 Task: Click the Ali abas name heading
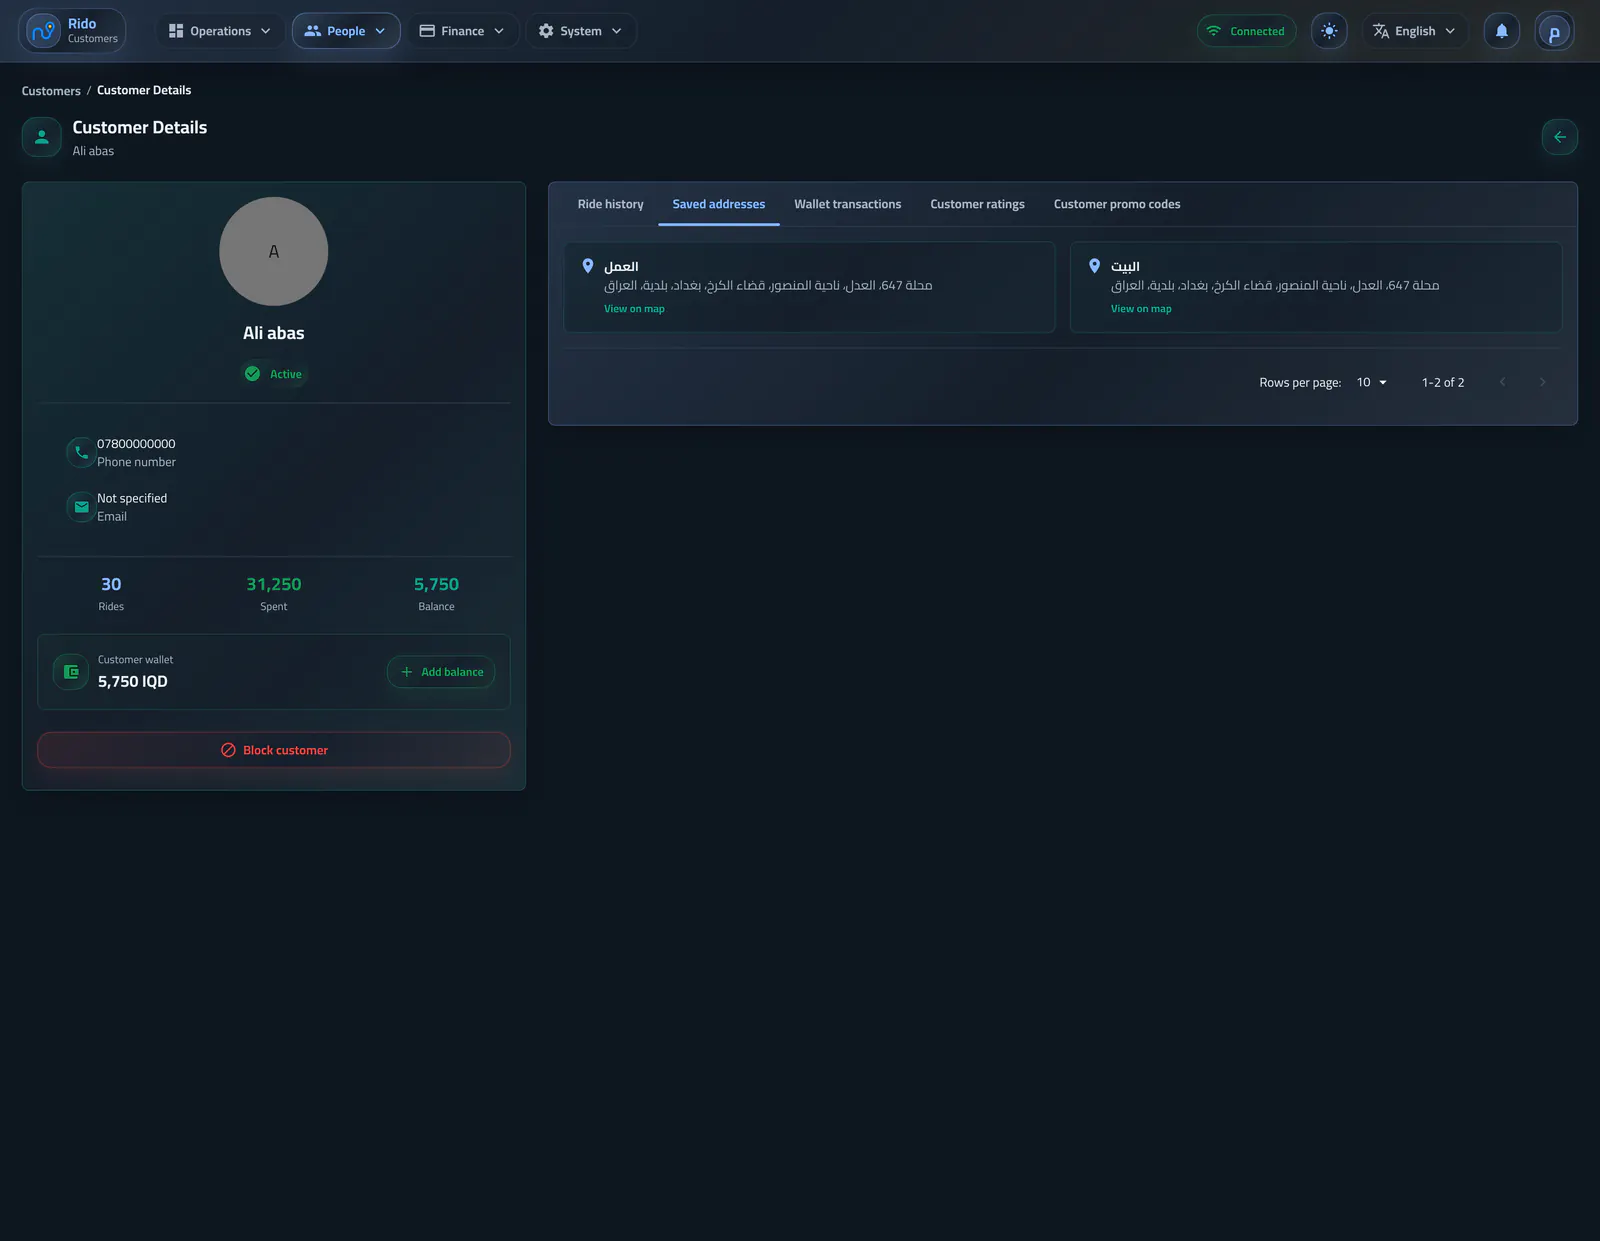point(274,333)
